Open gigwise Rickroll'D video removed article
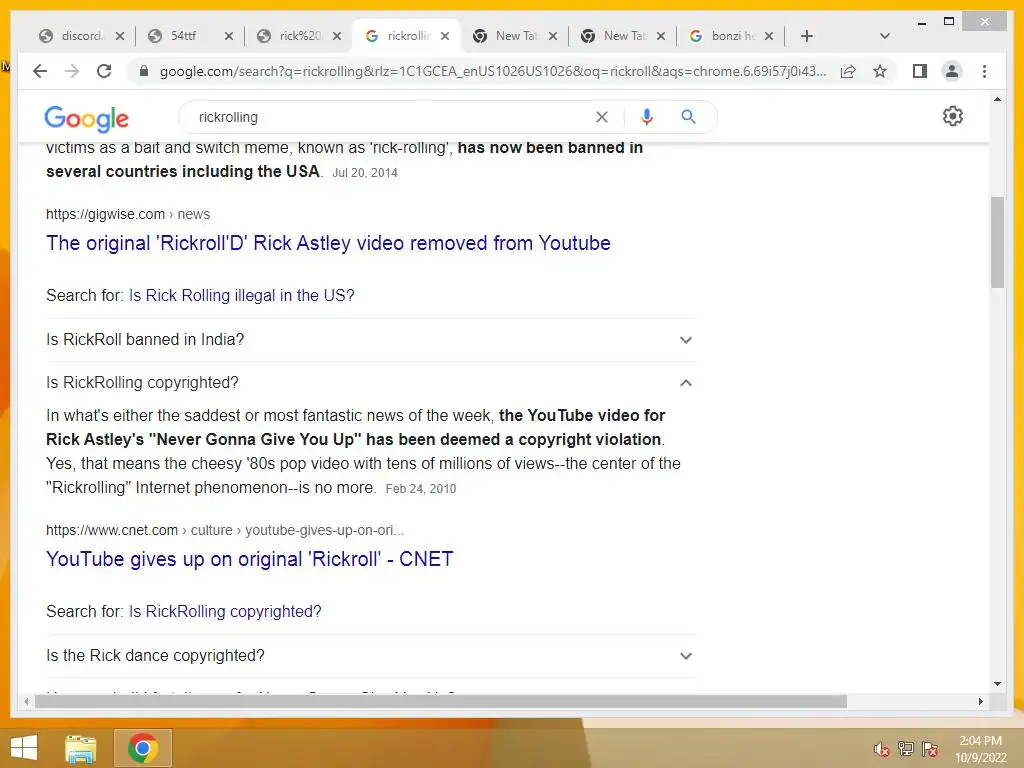 328,243
